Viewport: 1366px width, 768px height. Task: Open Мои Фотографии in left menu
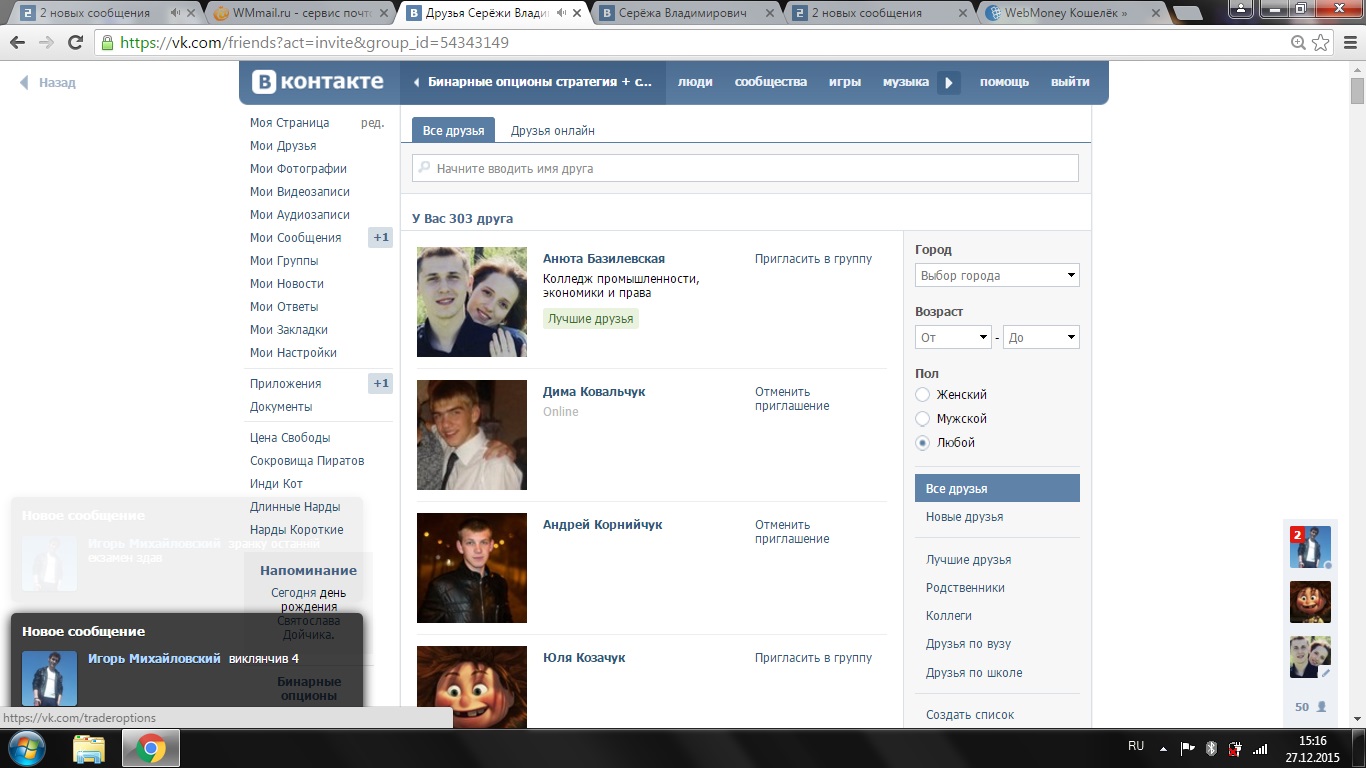[x=298, y=169]
